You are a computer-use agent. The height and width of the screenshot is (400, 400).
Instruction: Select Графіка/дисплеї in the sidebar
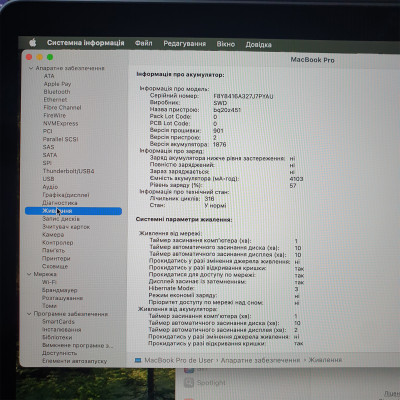[x=66, y=195]
